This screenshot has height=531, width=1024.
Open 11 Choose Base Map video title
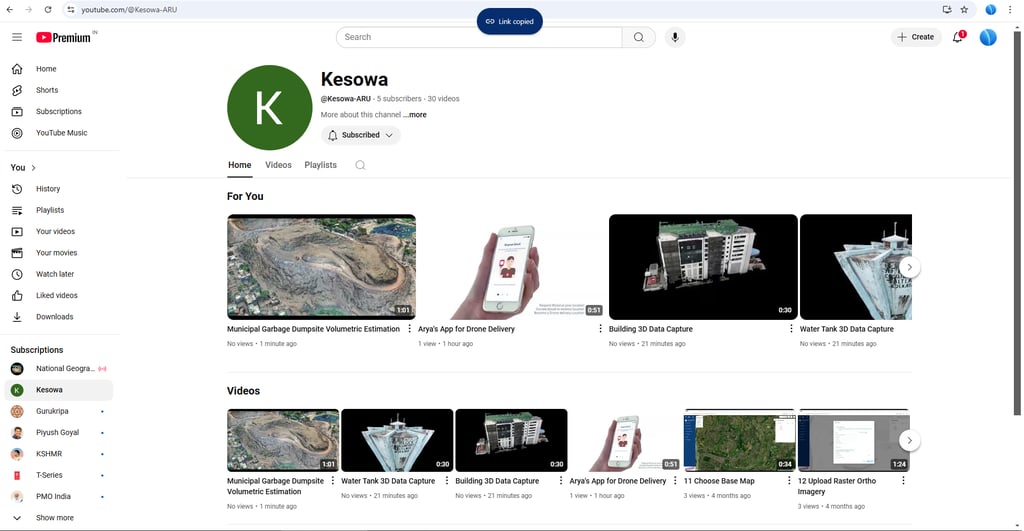tap(719, 481)
